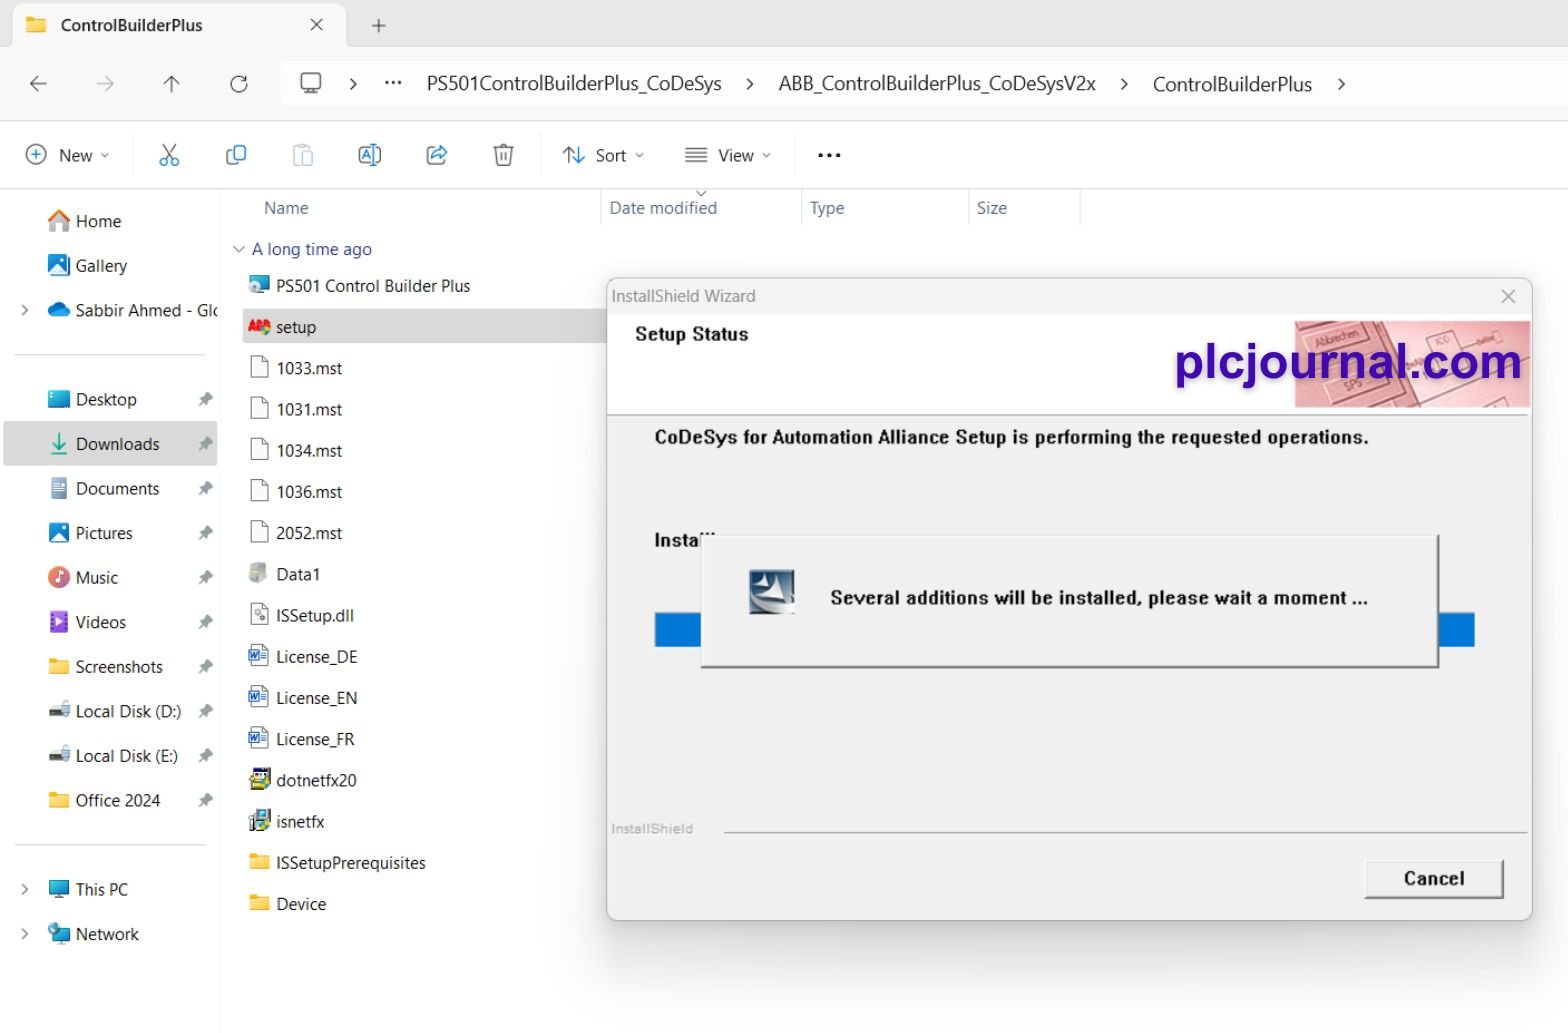Add a new Explorer tab

point(378,26)
